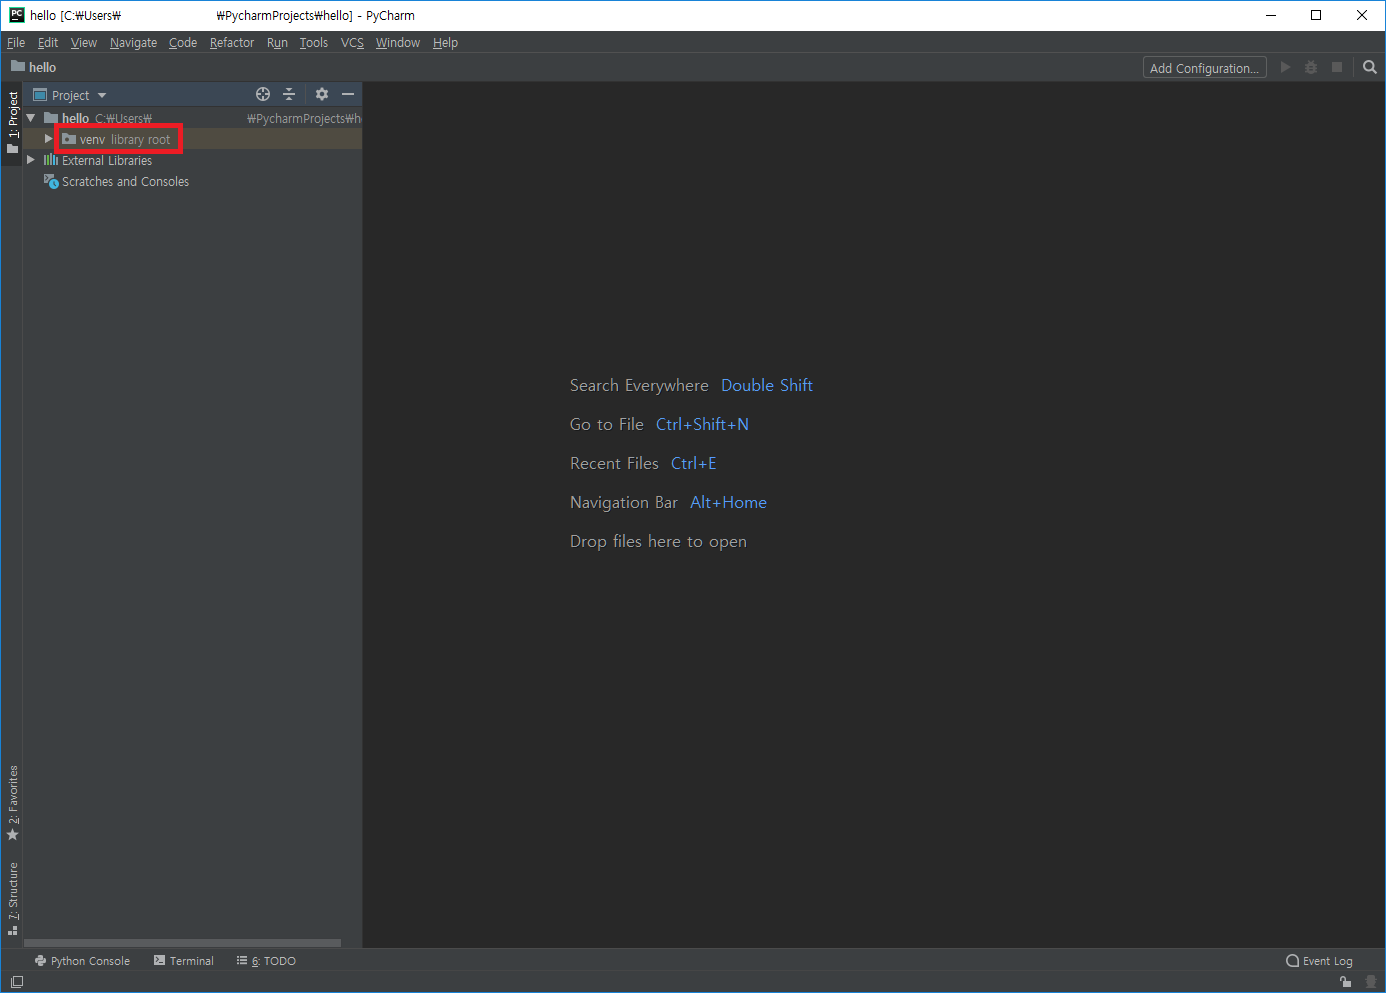Viewport: 1386px width, 993px height.
Task: Open the Refactor menu
Action: (x=232, y=42)
